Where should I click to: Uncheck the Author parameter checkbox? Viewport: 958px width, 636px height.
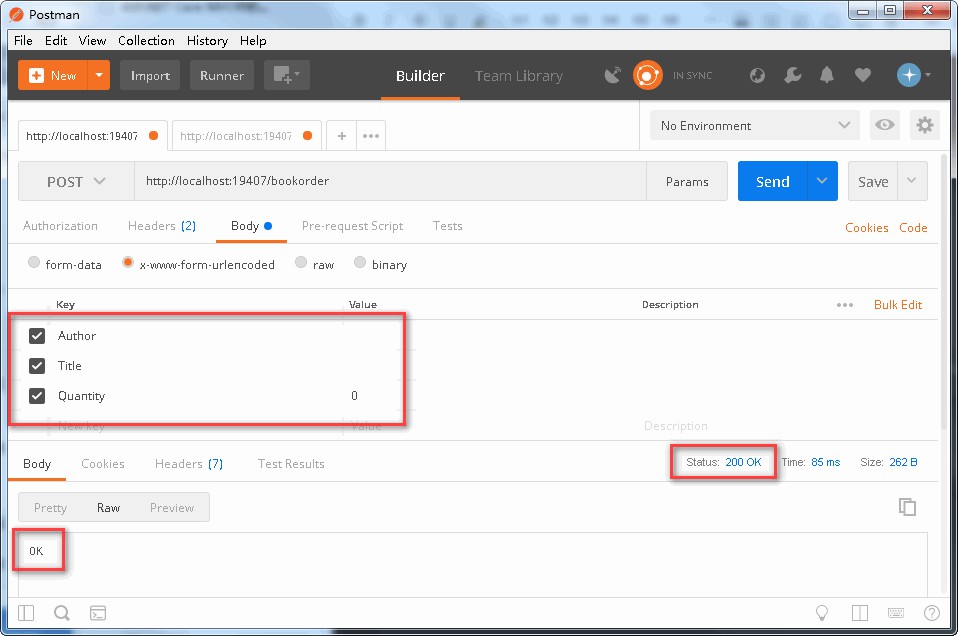coord(37,335)
